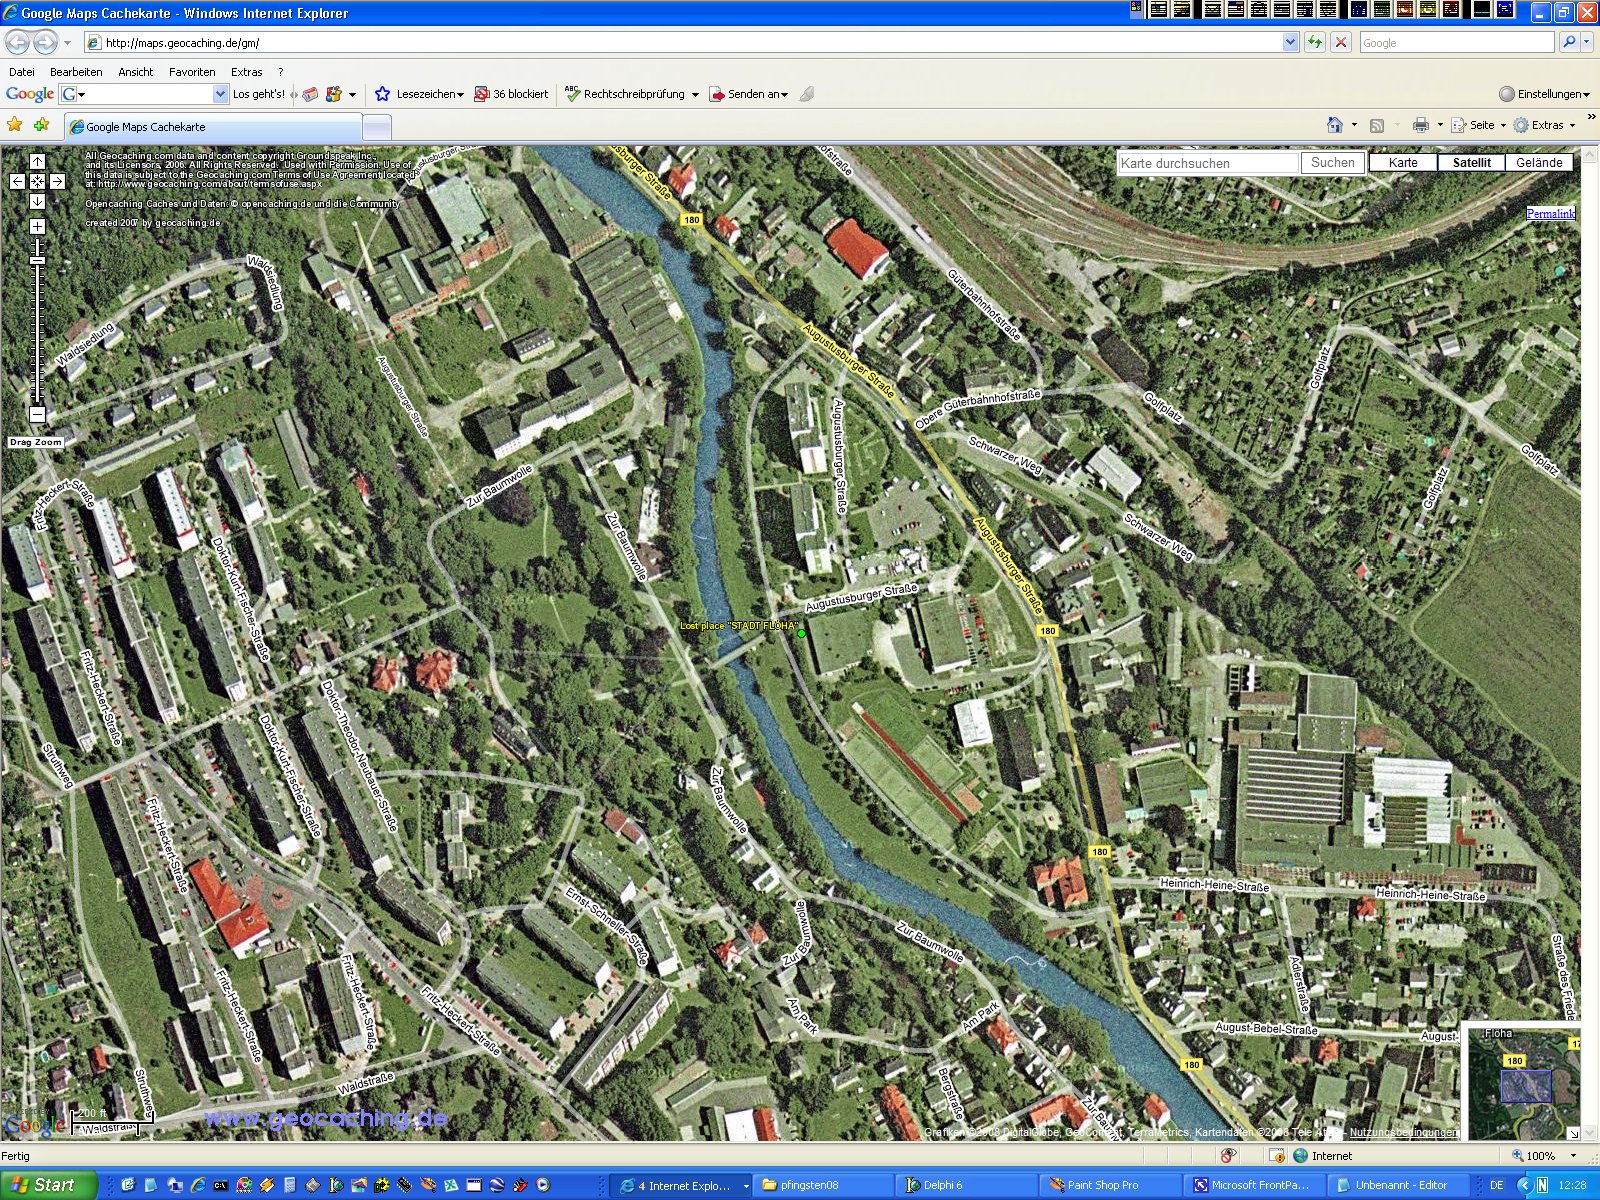Switch map type to Satellit
This screenshot has width=1600, height=1200.
click(x=1472, y=163)
